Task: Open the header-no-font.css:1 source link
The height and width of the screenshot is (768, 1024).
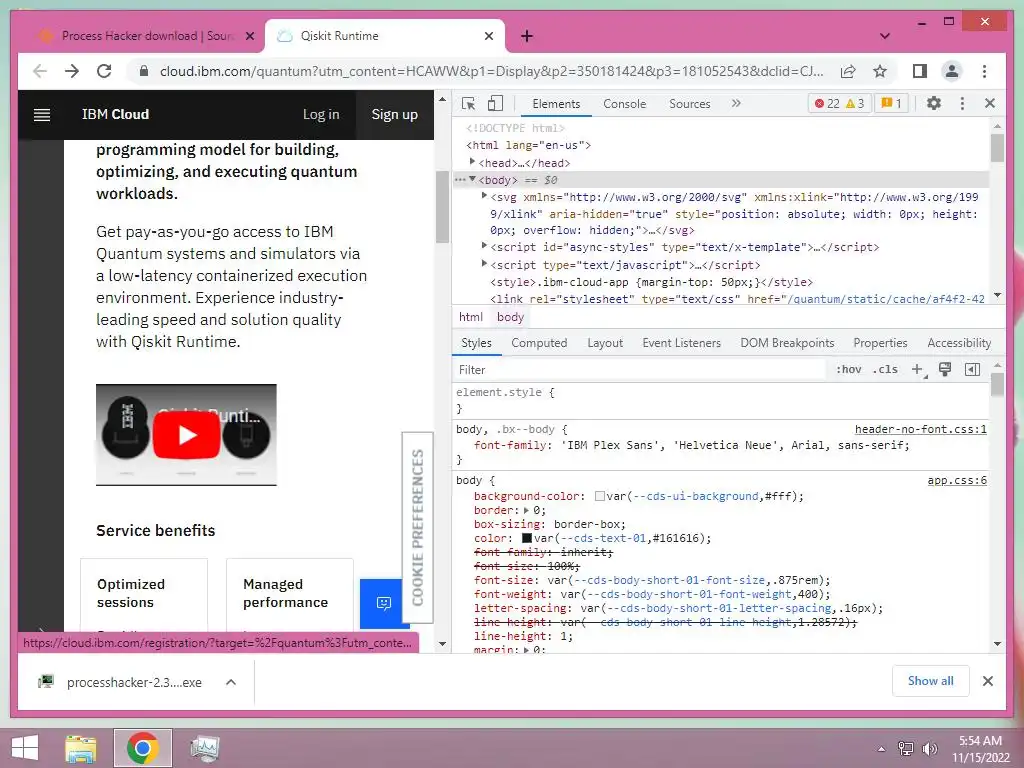Action: [x=920, y=429]
